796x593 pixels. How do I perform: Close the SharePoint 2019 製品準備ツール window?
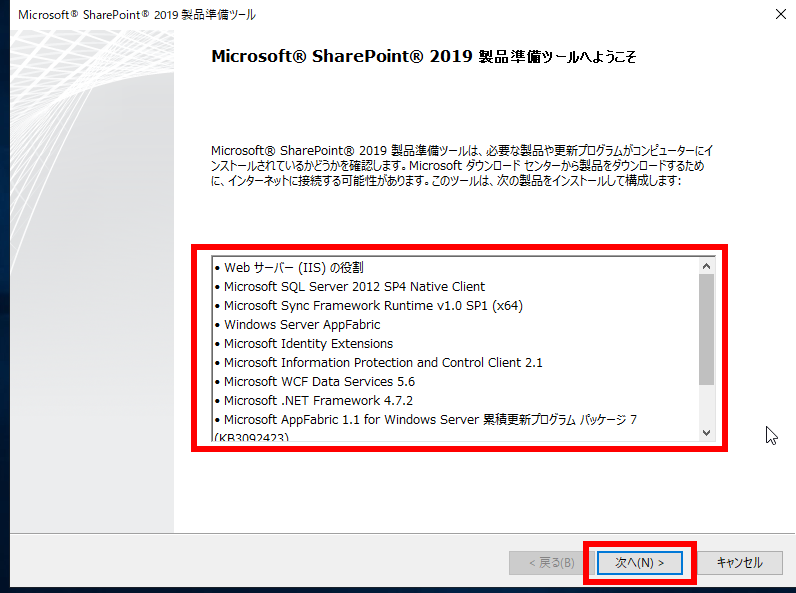coord(779,15)
